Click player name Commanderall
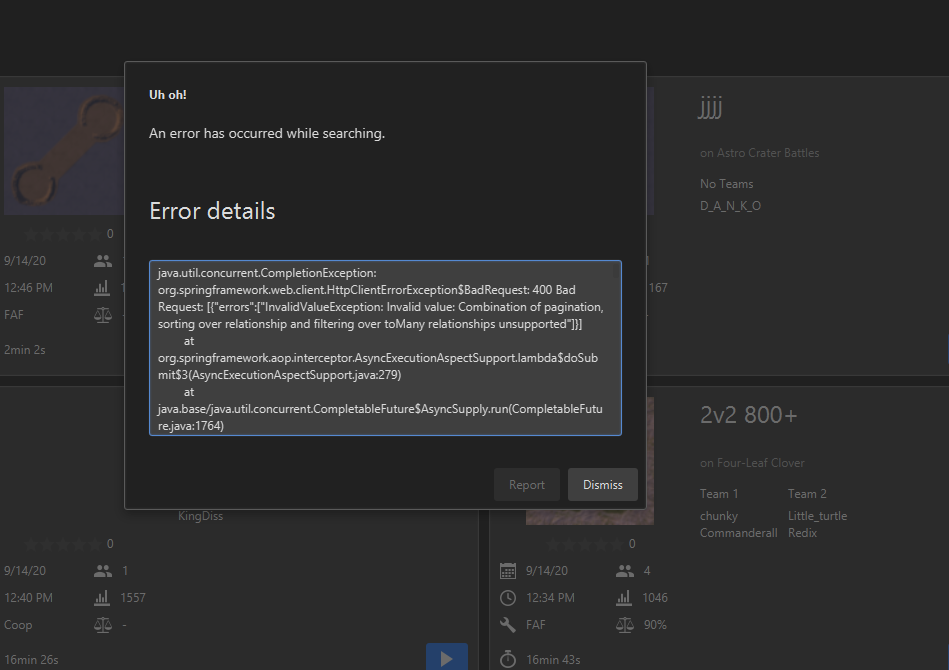The image size is (949, 670). pyautogui.click(x=738, y=533)
